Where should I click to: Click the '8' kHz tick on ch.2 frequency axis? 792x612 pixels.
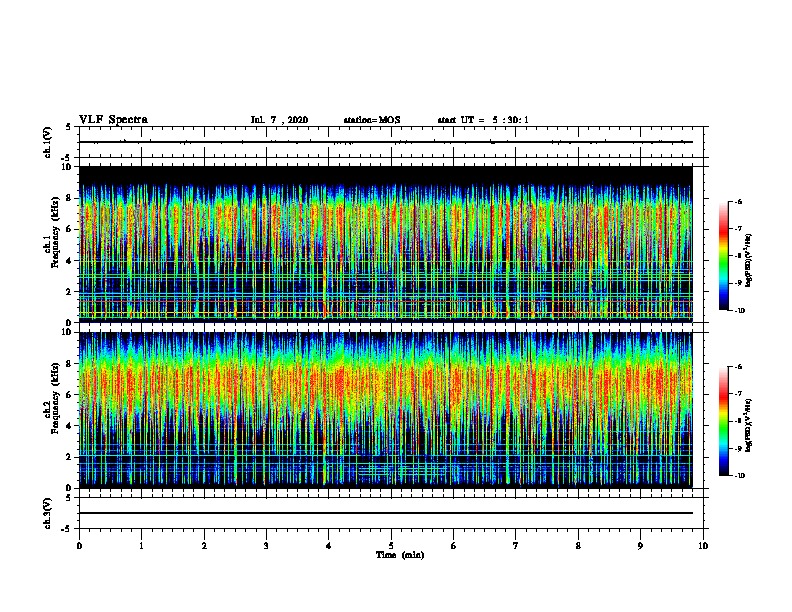69,364
